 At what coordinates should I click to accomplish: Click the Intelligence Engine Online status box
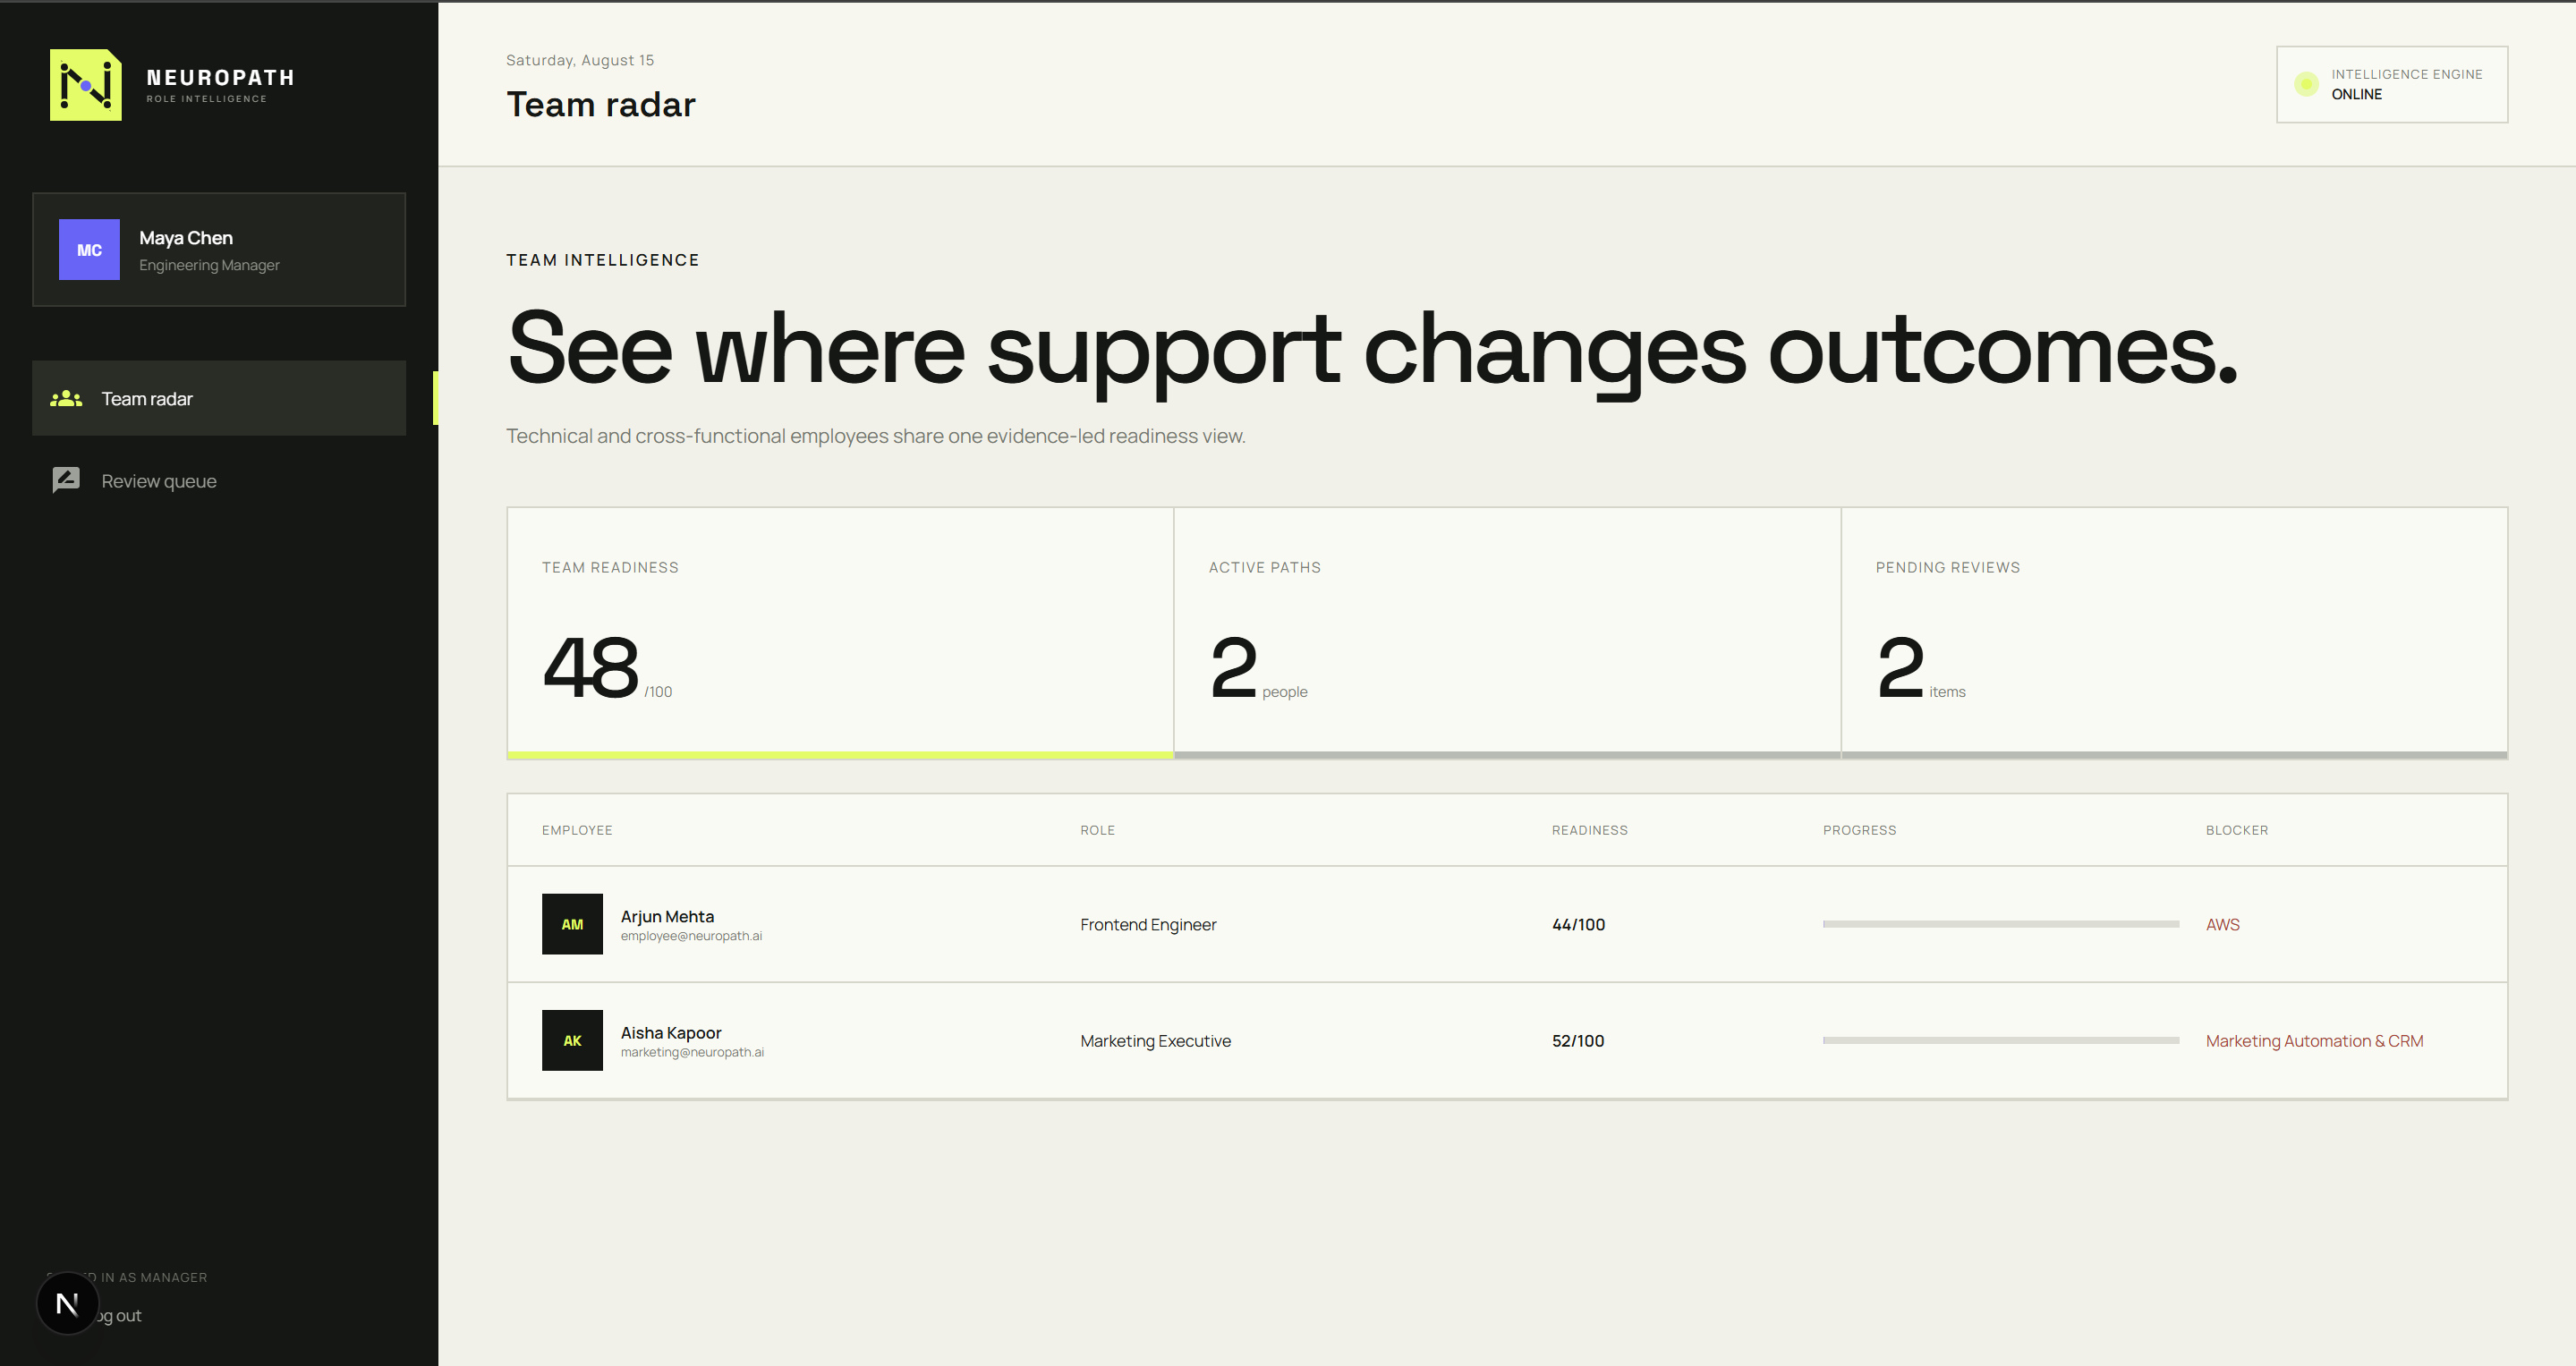(2391, 84)
